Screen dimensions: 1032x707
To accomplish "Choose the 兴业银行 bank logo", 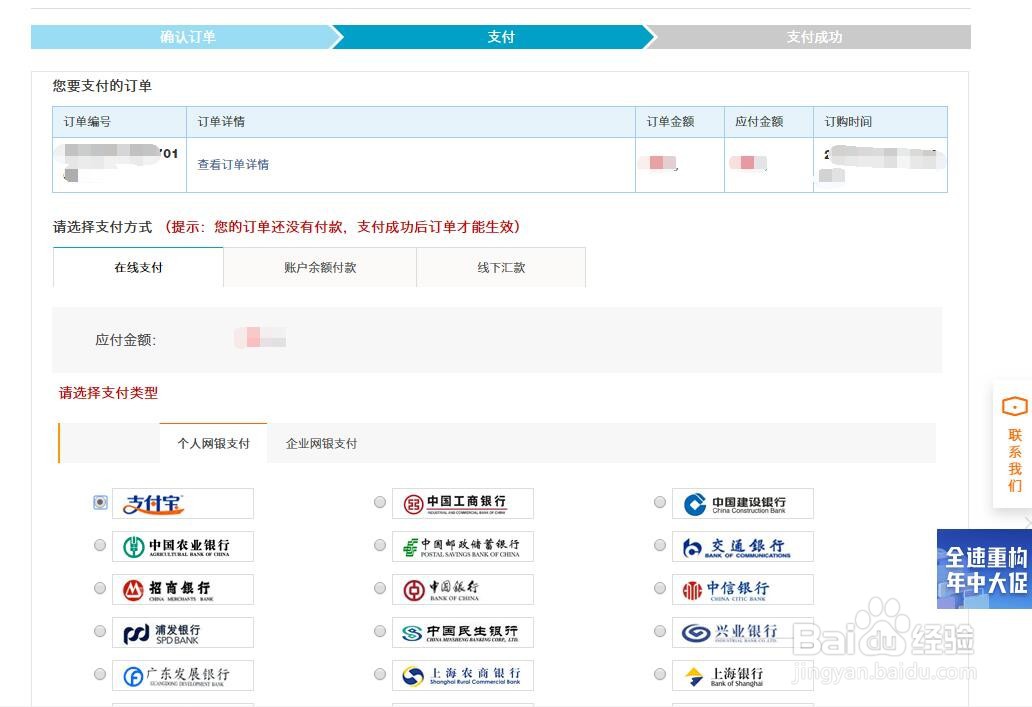I will point(742,633).
